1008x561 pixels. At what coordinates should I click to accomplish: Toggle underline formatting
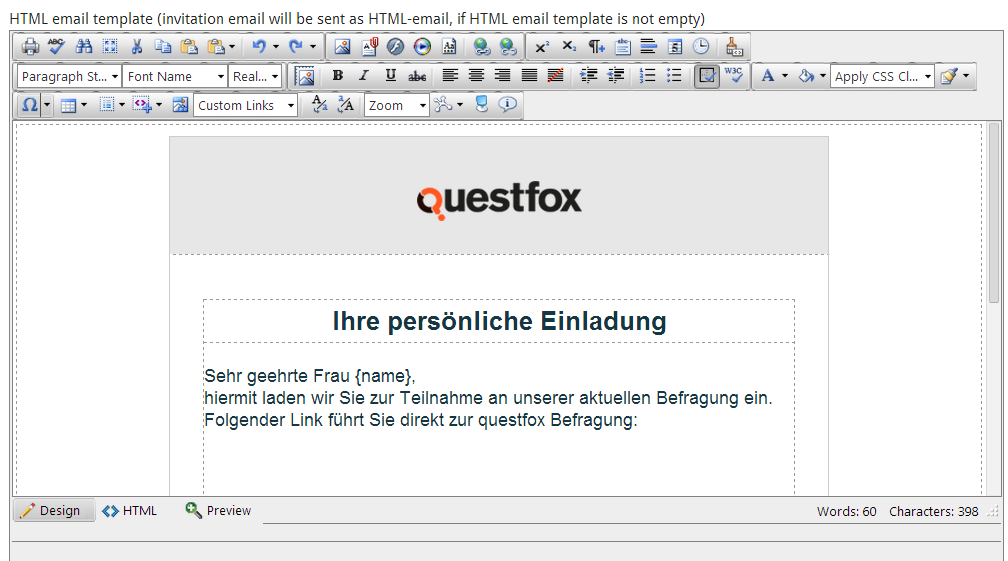tap(390, 76)
